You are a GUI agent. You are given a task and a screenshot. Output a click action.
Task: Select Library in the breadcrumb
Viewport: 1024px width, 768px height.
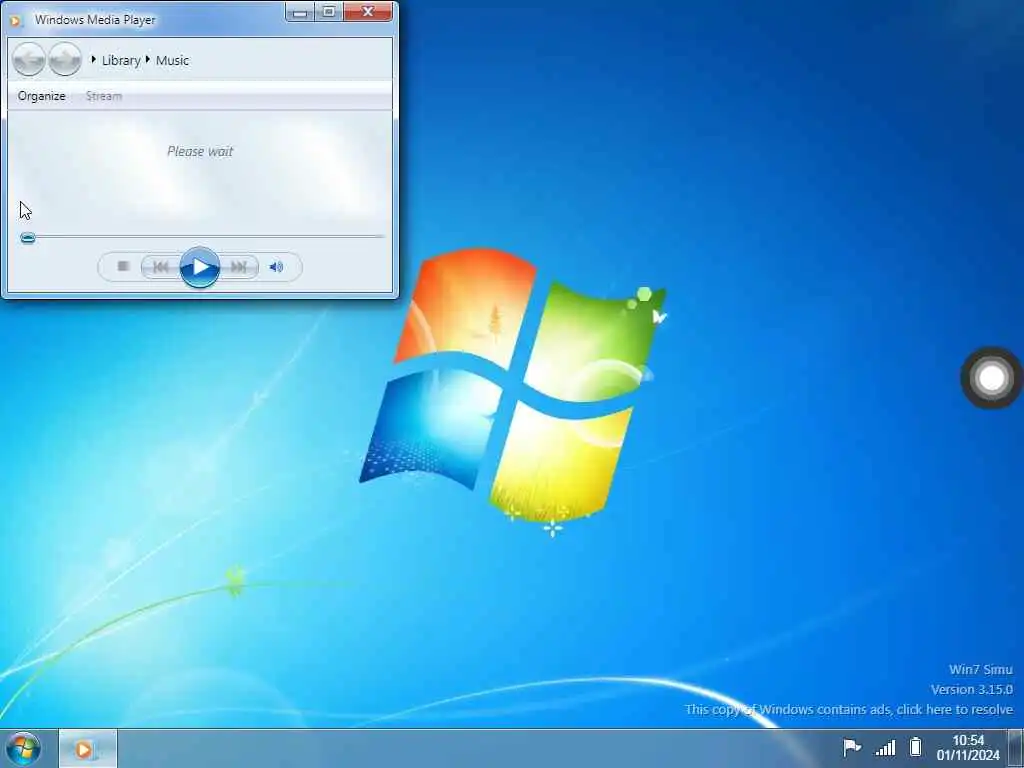click(x=121, y=60)
